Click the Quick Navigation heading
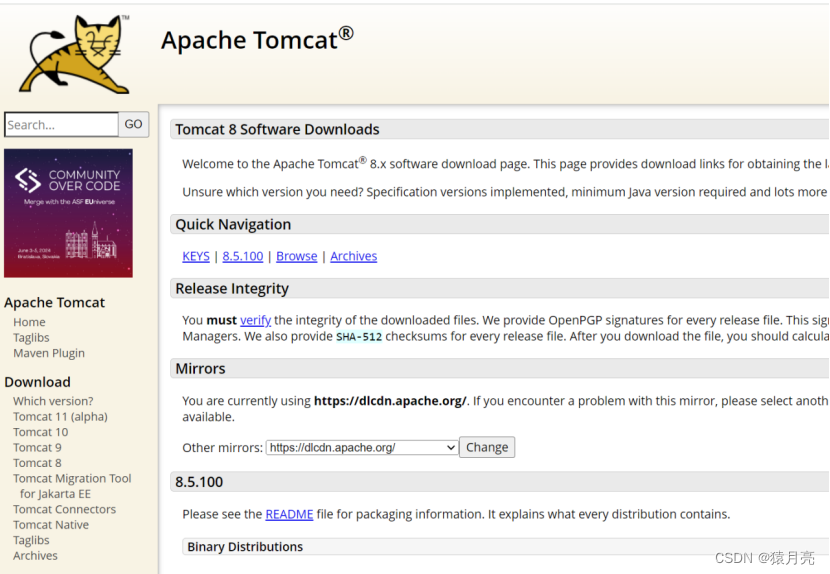The width and height of the screenshot is (830, 574). (x=233, y=225)
